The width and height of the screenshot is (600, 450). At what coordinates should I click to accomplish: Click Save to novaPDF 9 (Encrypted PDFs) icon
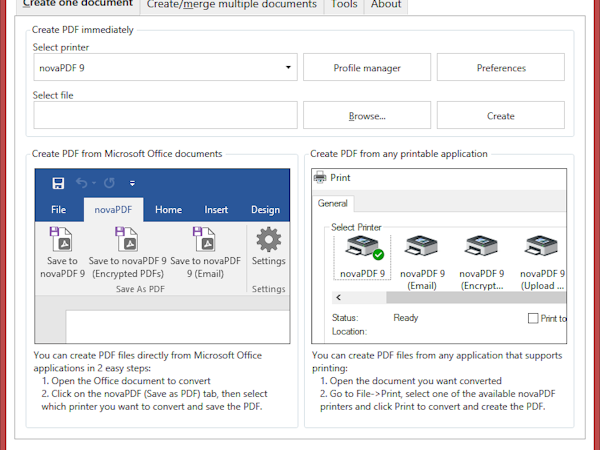coord(127,239)
